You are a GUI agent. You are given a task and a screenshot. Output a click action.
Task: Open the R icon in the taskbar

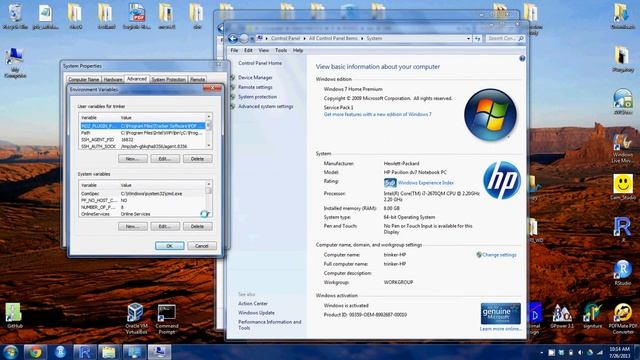84,352
